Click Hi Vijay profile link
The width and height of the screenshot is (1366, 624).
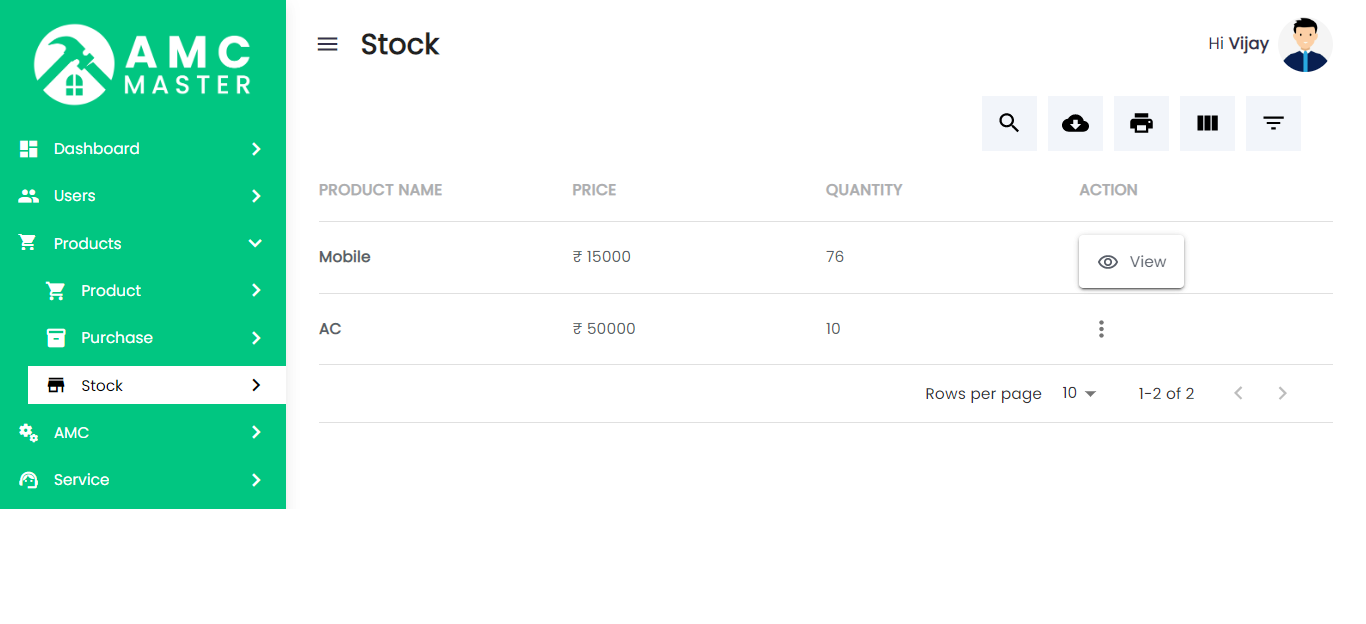(x=1237, y=43)
